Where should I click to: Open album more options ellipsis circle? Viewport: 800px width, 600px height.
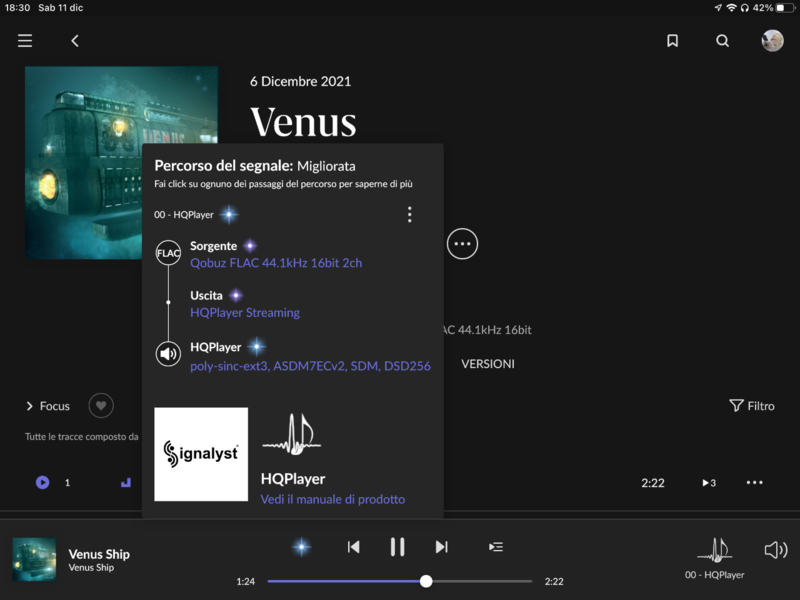pyautogui.click(x=462, y=244)
